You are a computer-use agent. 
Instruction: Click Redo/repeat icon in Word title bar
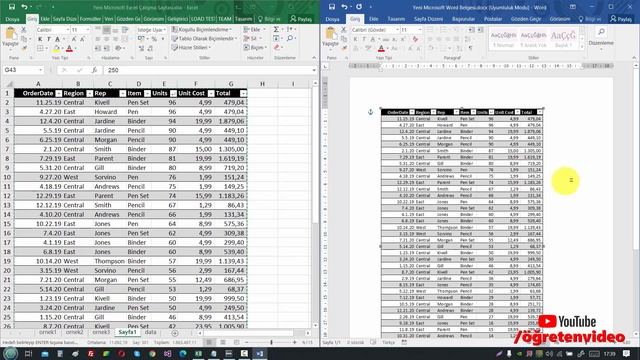(x=359, y=7)
